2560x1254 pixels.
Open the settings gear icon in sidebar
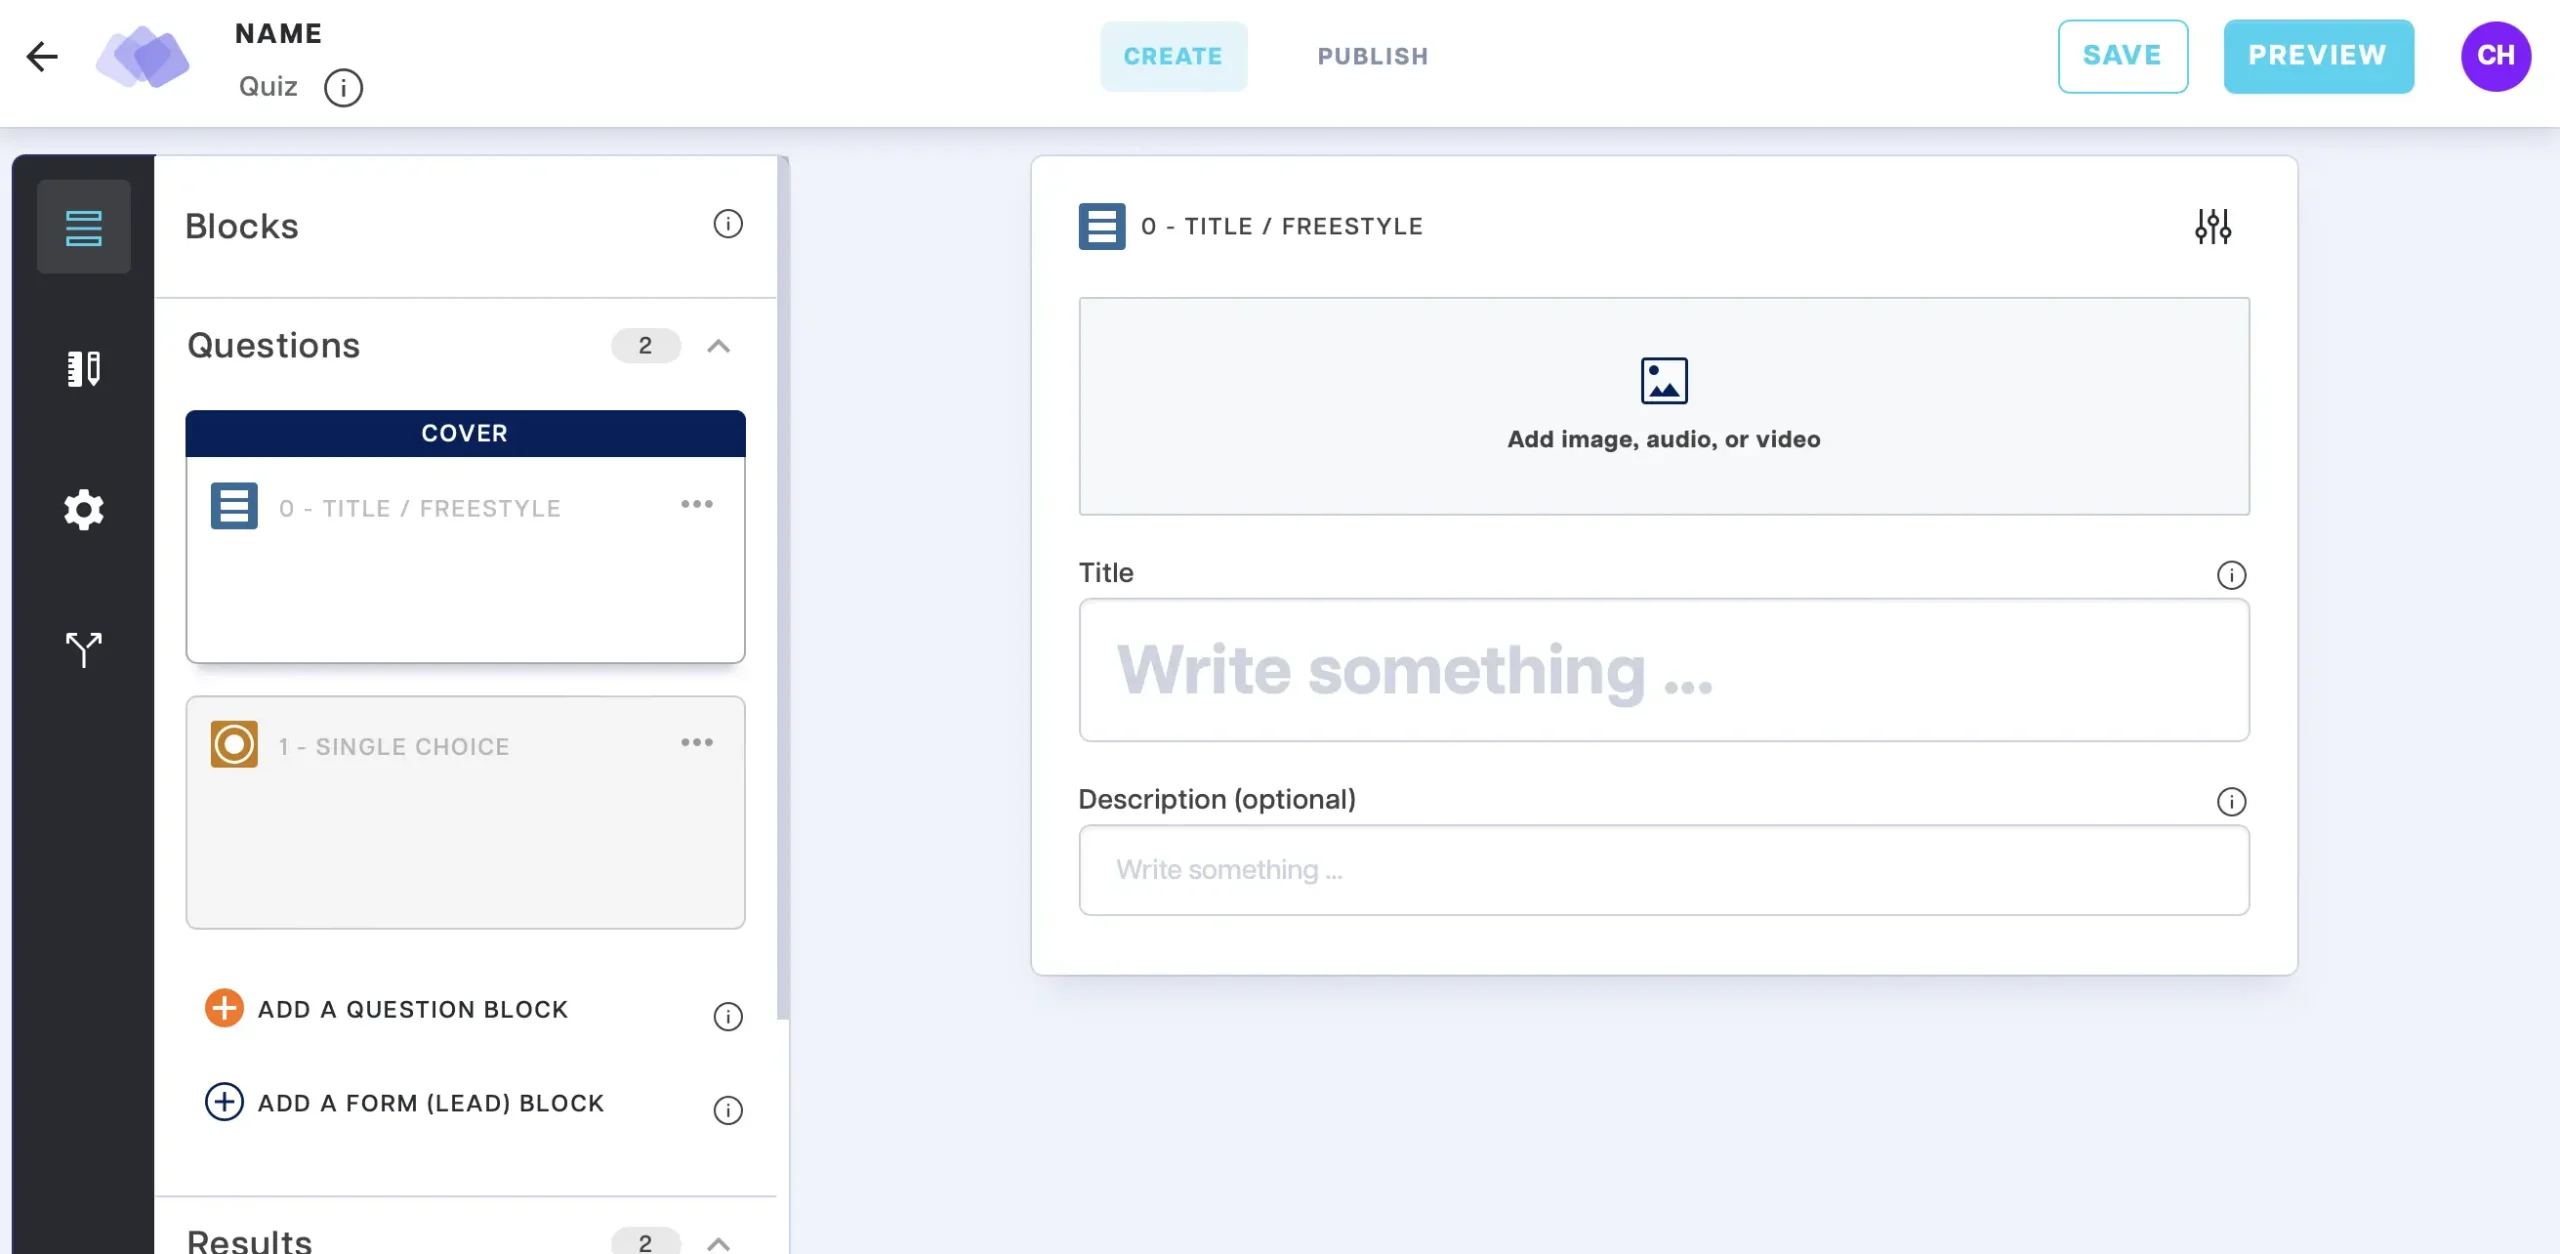83,509
